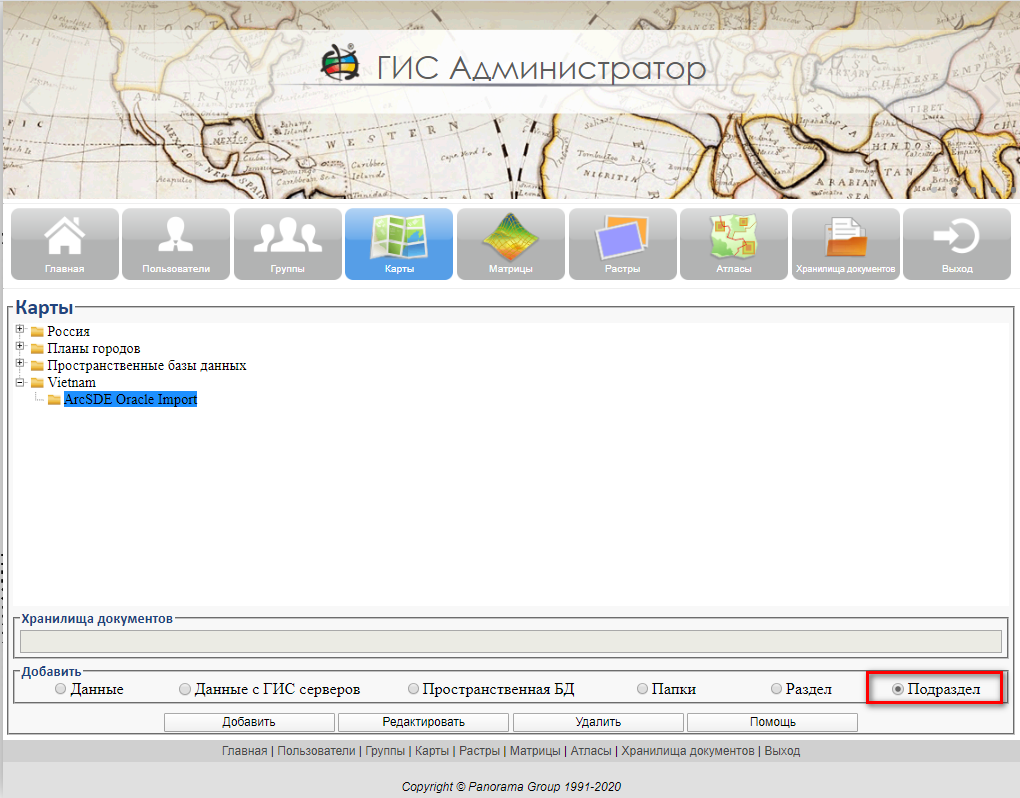The height and width of the screenshot is (798, 1020).
Task: Open the Группы groups icon
Action: (288, 243)
